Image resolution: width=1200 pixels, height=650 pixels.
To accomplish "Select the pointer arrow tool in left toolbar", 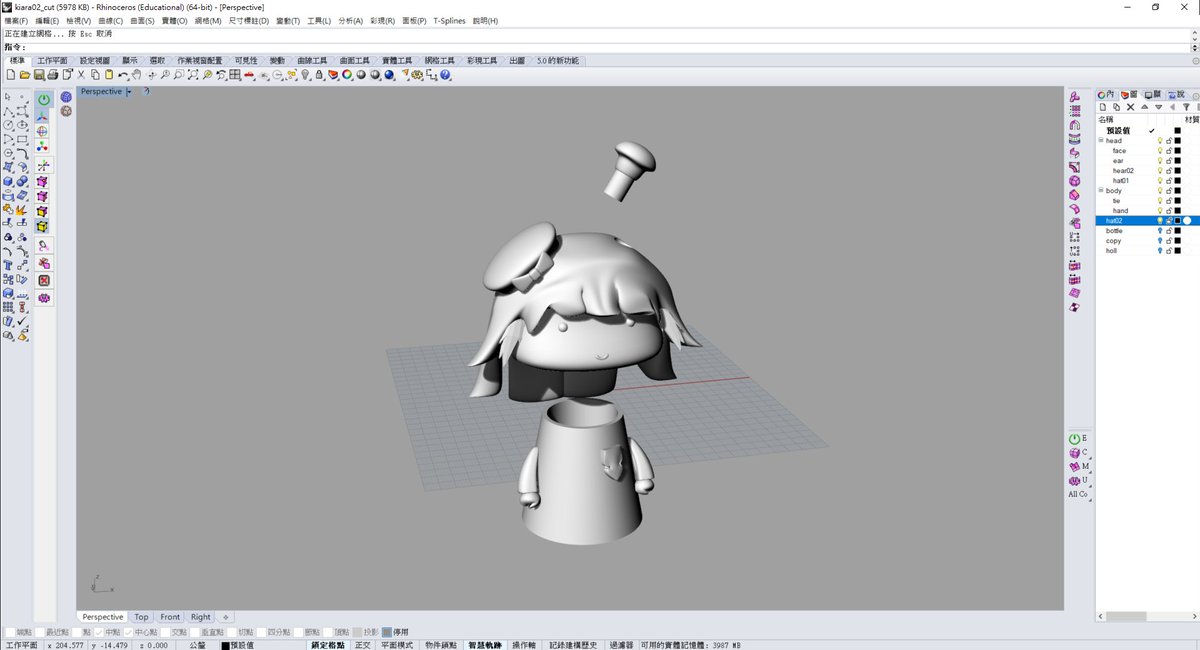I will click(x=8, y=97).
